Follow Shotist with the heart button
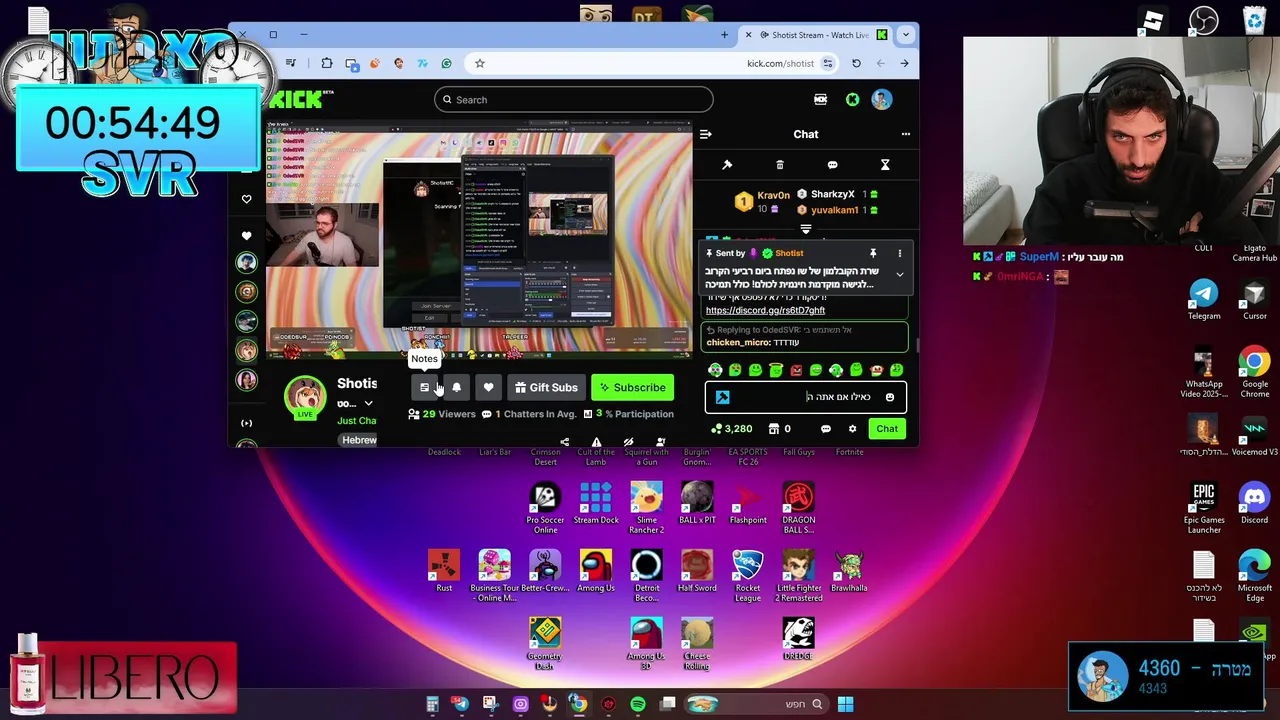 [x=488, y=388]
